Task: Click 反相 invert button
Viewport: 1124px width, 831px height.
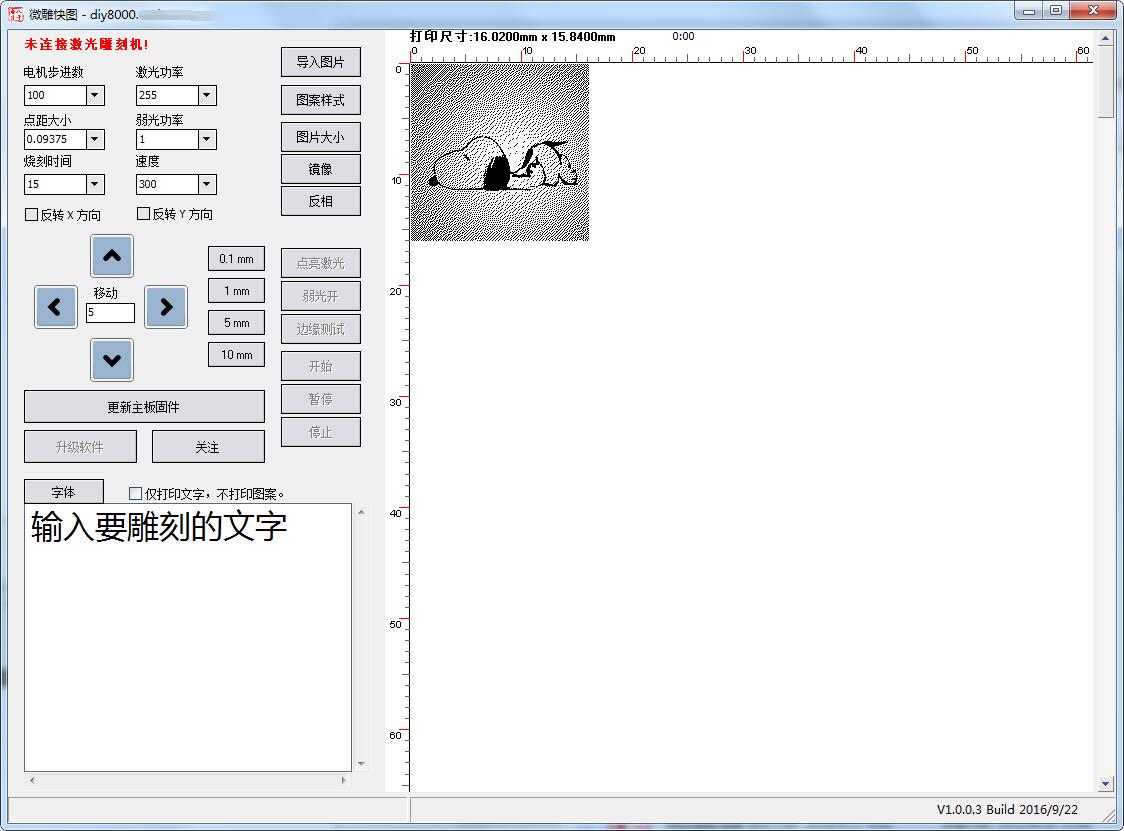Action: pos(320,201)
